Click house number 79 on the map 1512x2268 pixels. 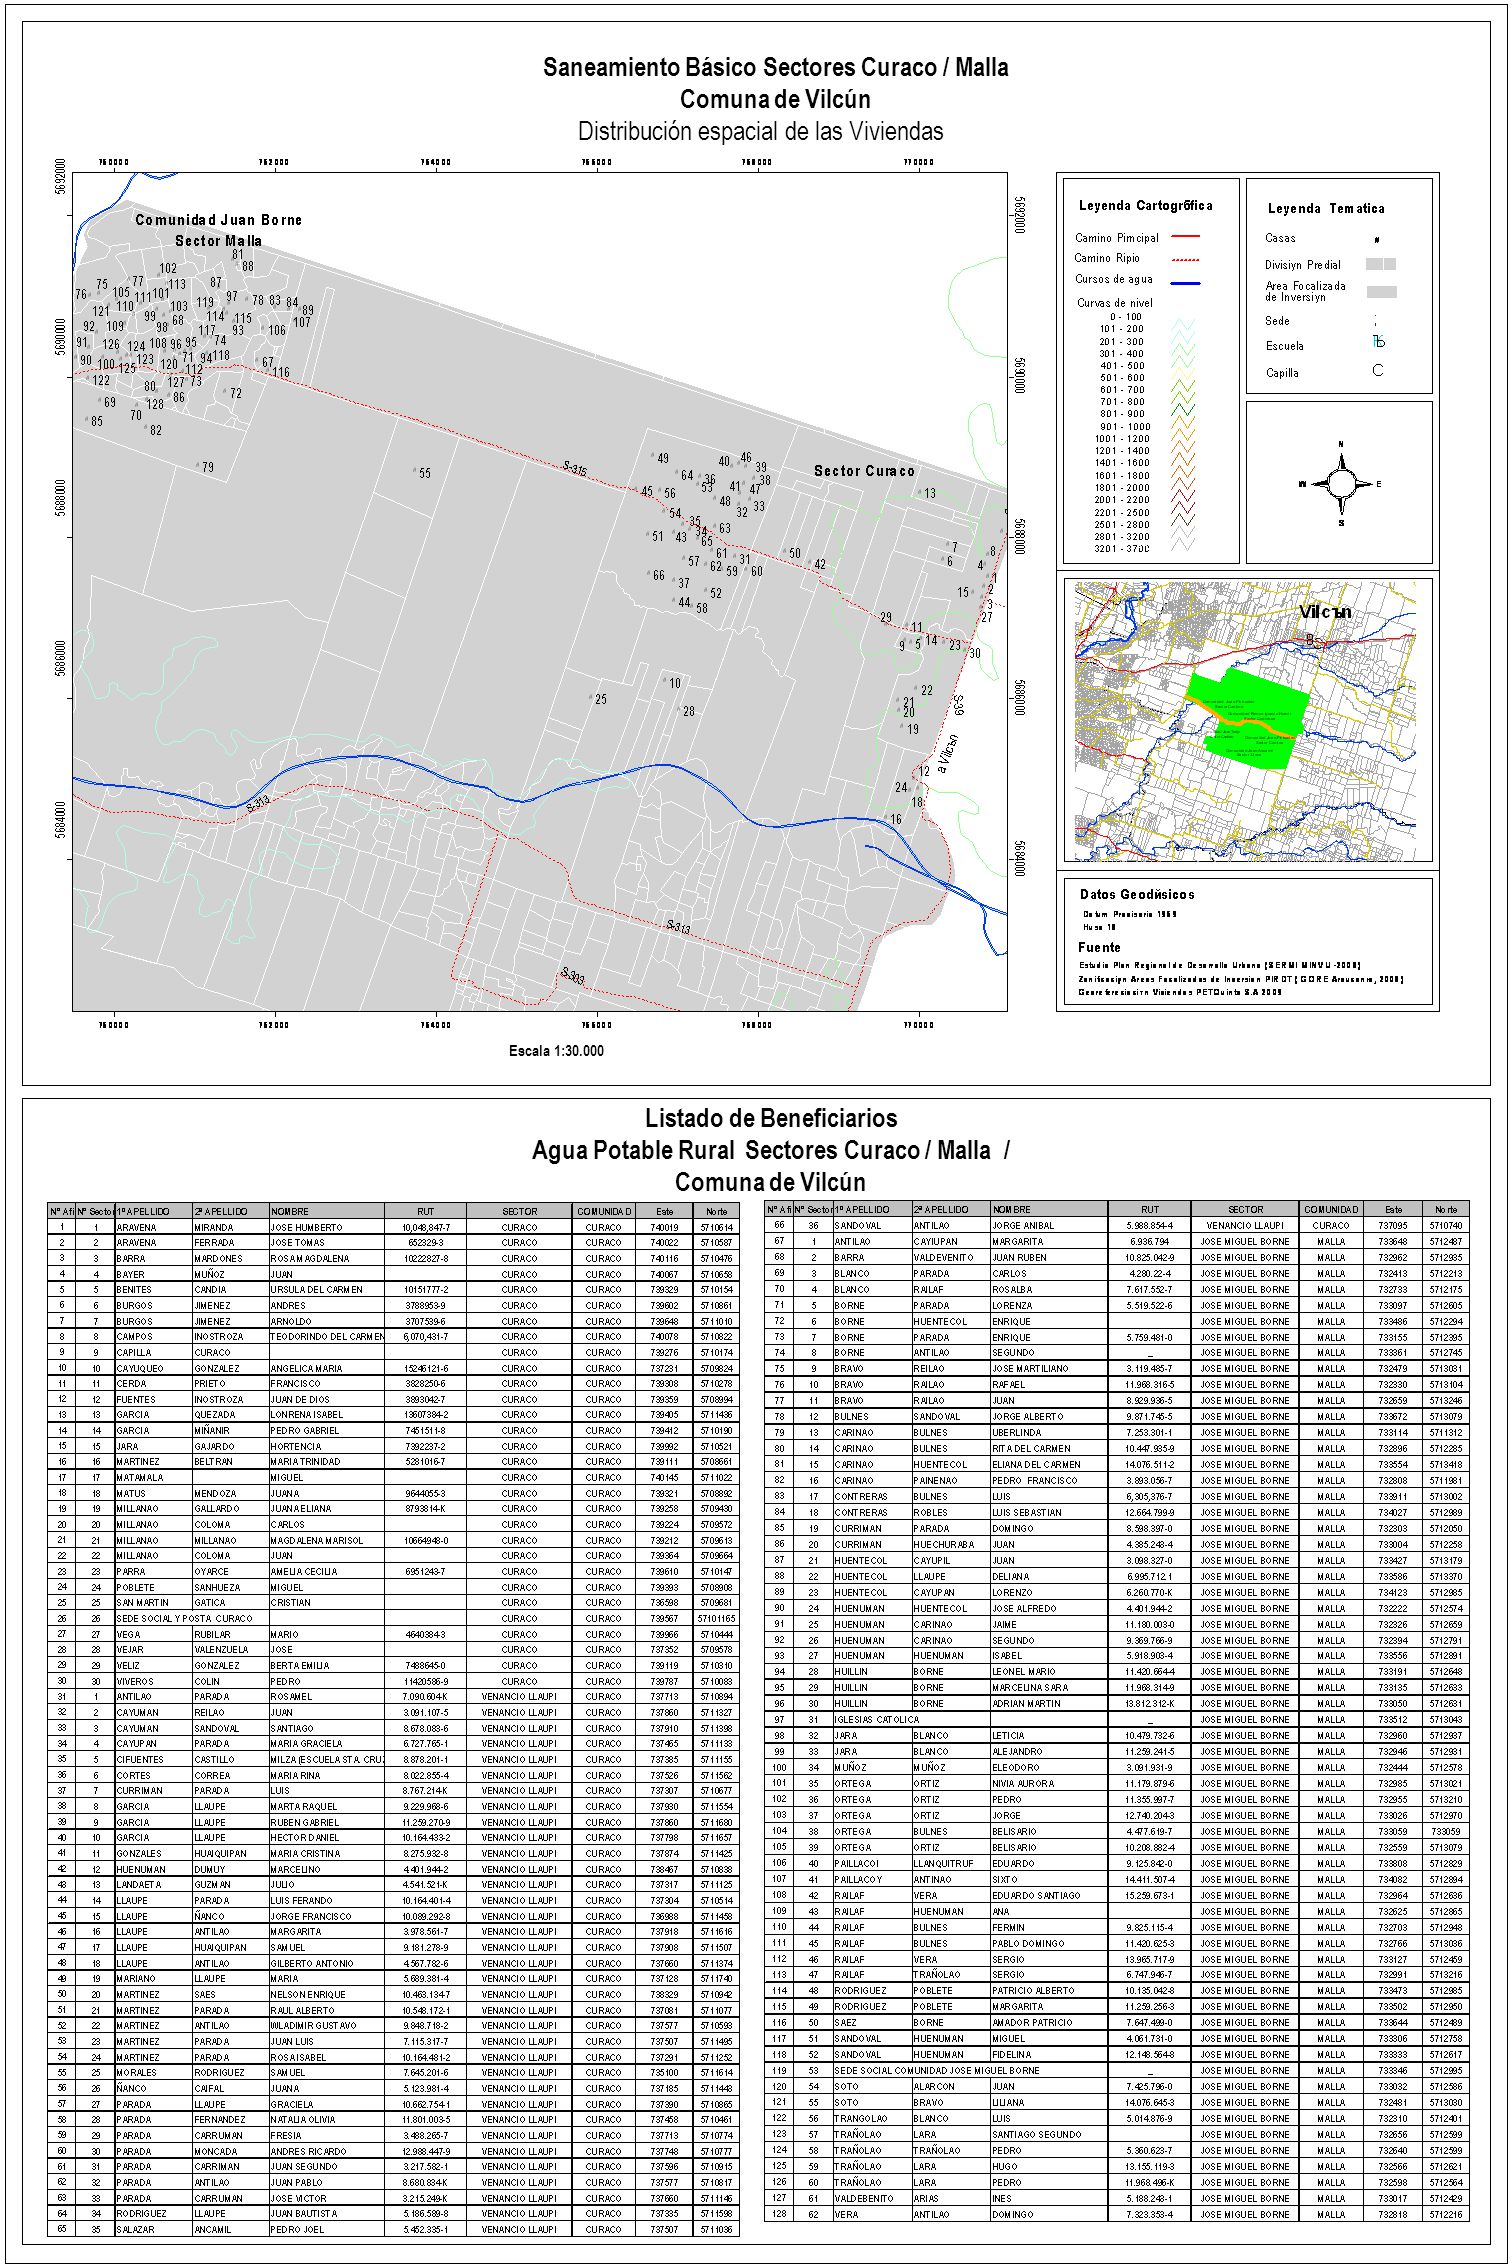(x=207, y=467)
